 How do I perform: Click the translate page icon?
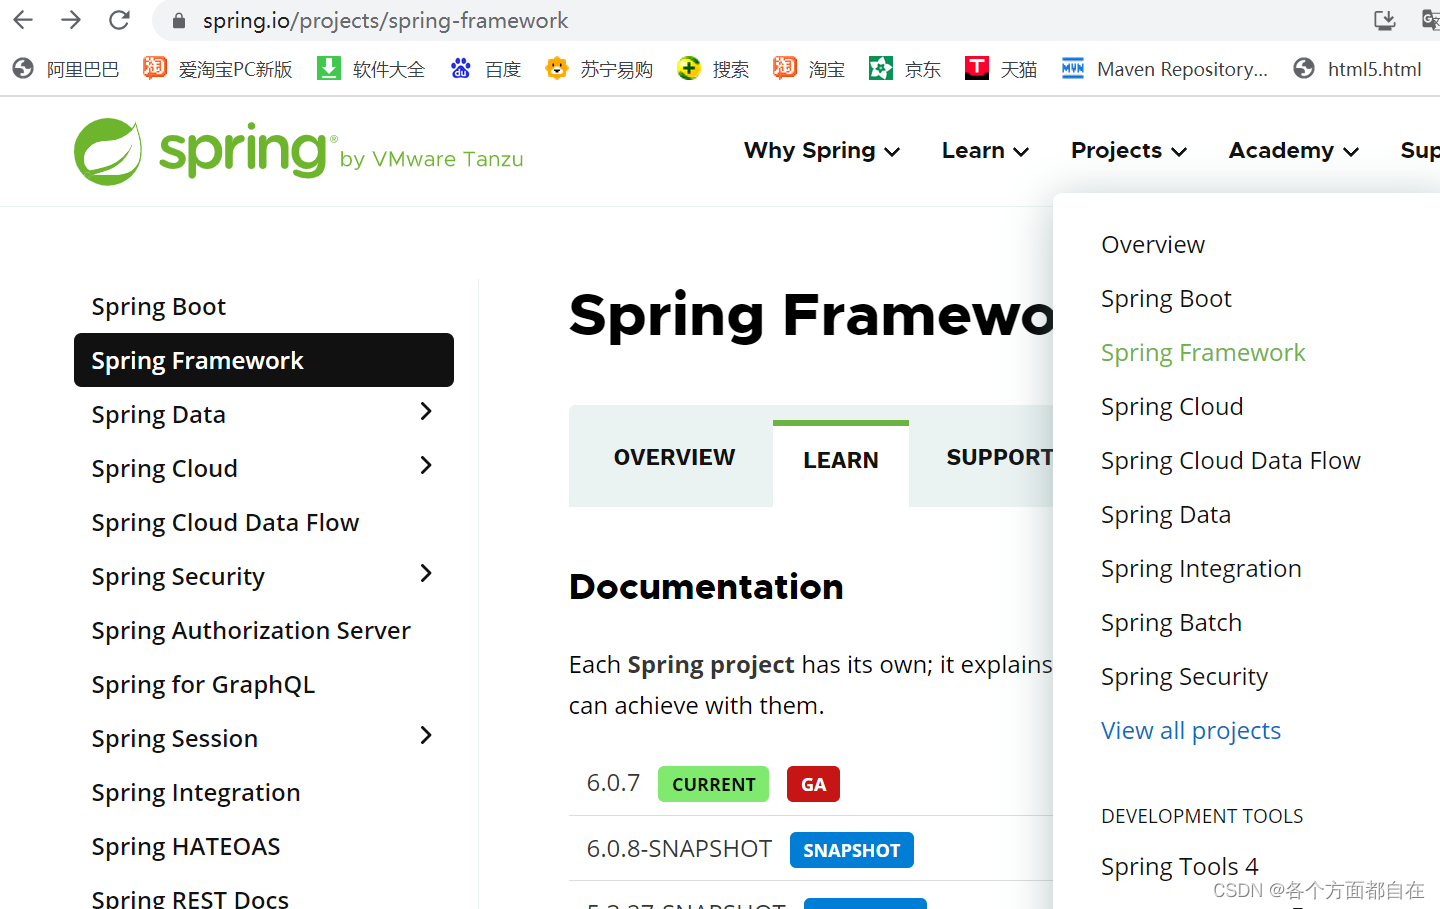click(x=1430, y=20)
